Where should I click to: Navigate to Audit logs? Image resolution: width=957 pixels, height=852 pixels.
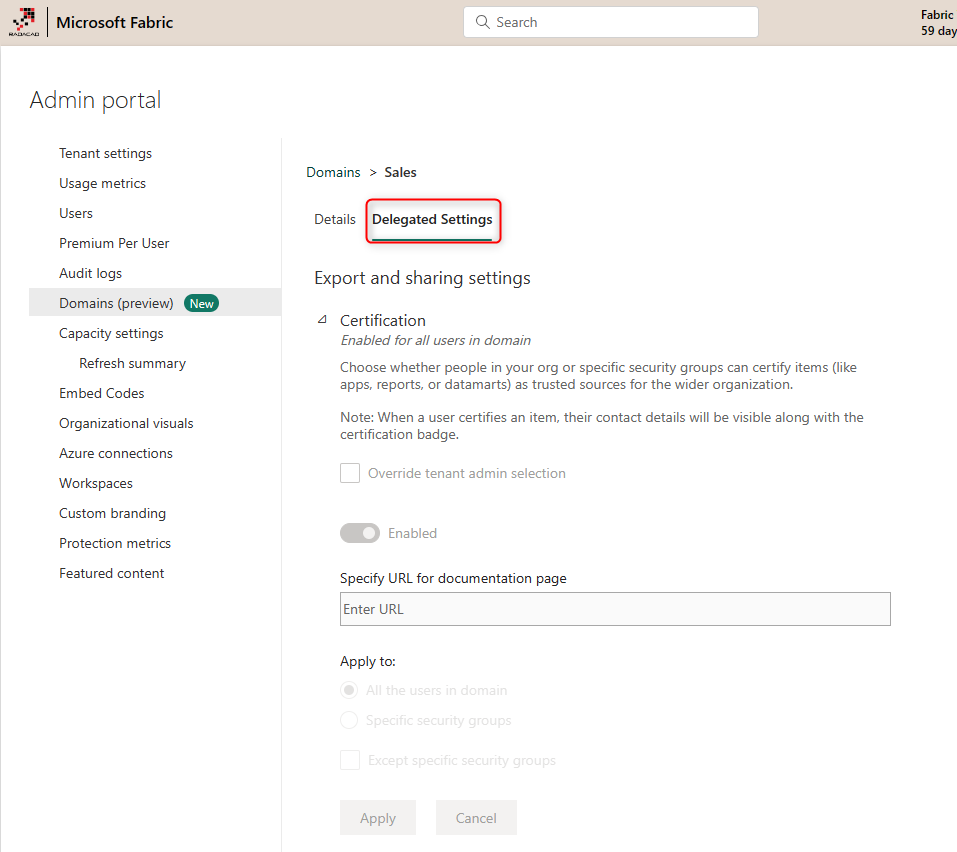point(90,273)
